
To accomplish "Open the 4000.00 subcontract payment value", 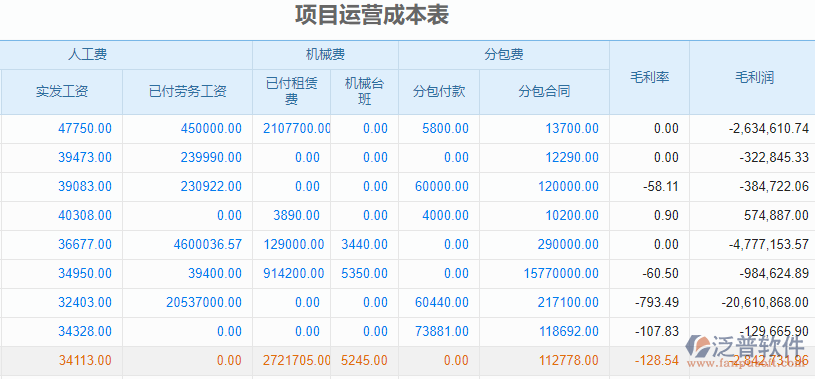I will (445, 215).
